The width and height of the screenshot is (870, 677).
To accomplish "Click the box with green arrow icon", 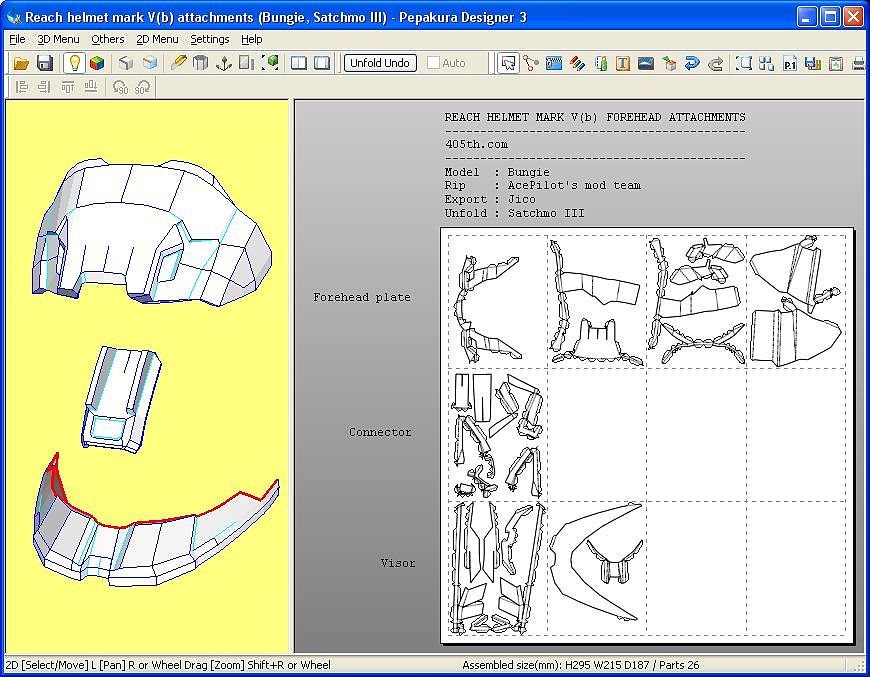I will pyautogui.click(x=669, y=63).
